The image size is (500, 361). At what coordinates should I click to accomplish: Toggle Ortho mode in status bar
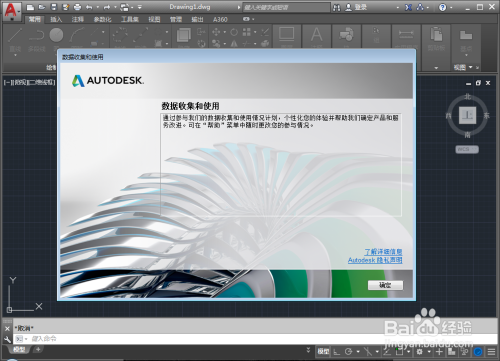pyautogui.click(x=337, y=351)
